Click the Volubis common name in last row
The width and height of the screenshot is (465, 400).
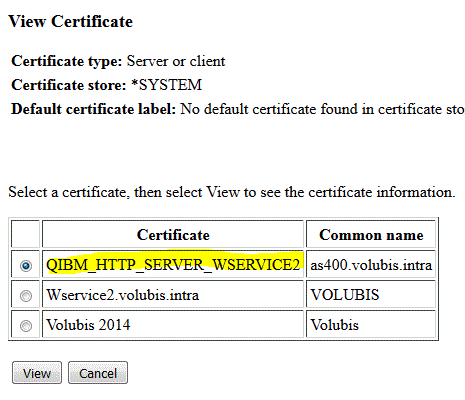pyautogui.click(x=334, y=325)
